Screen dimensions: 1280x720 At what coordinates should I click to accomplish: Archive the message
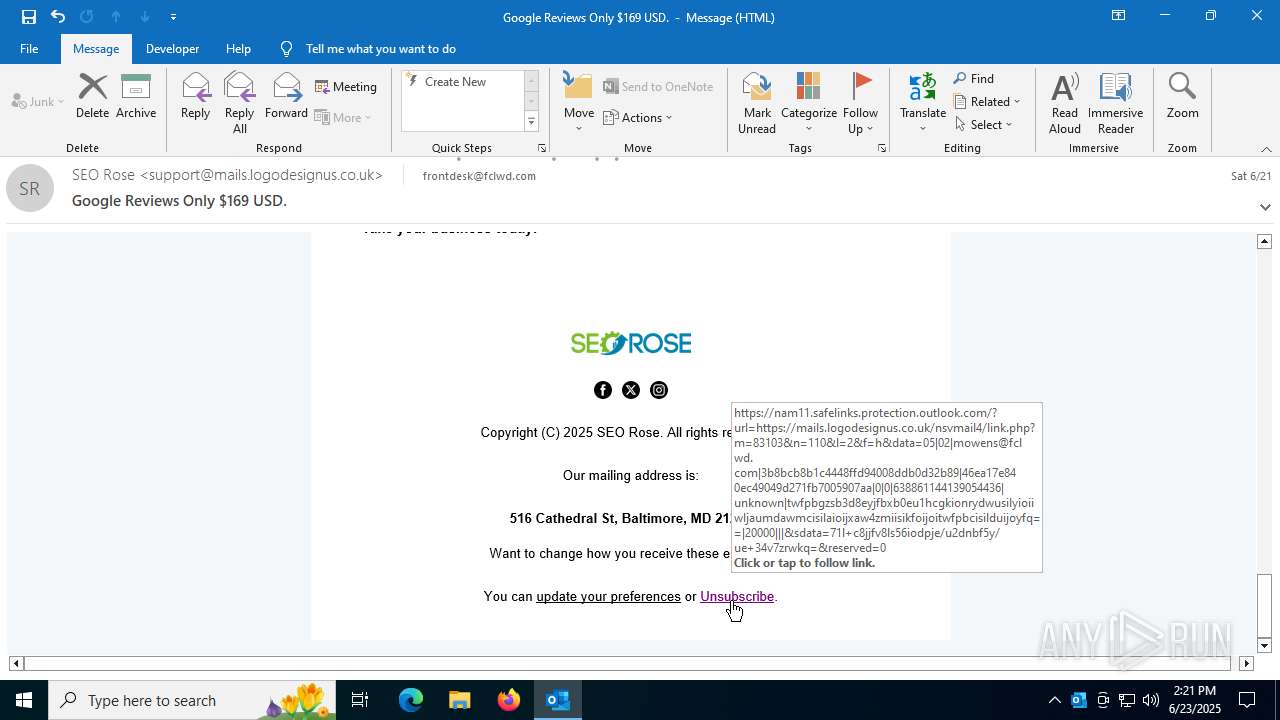(x=136, y=97)
